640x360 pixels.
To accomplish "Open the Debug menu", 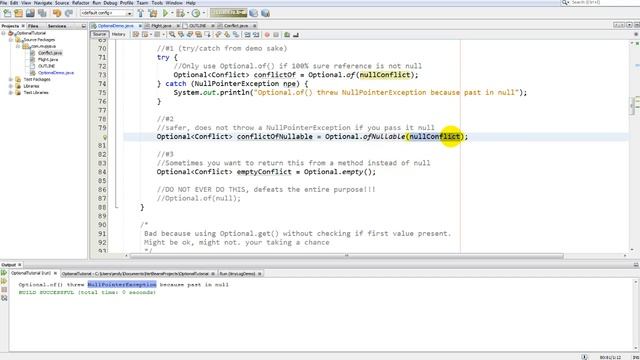I will (110, 3).
